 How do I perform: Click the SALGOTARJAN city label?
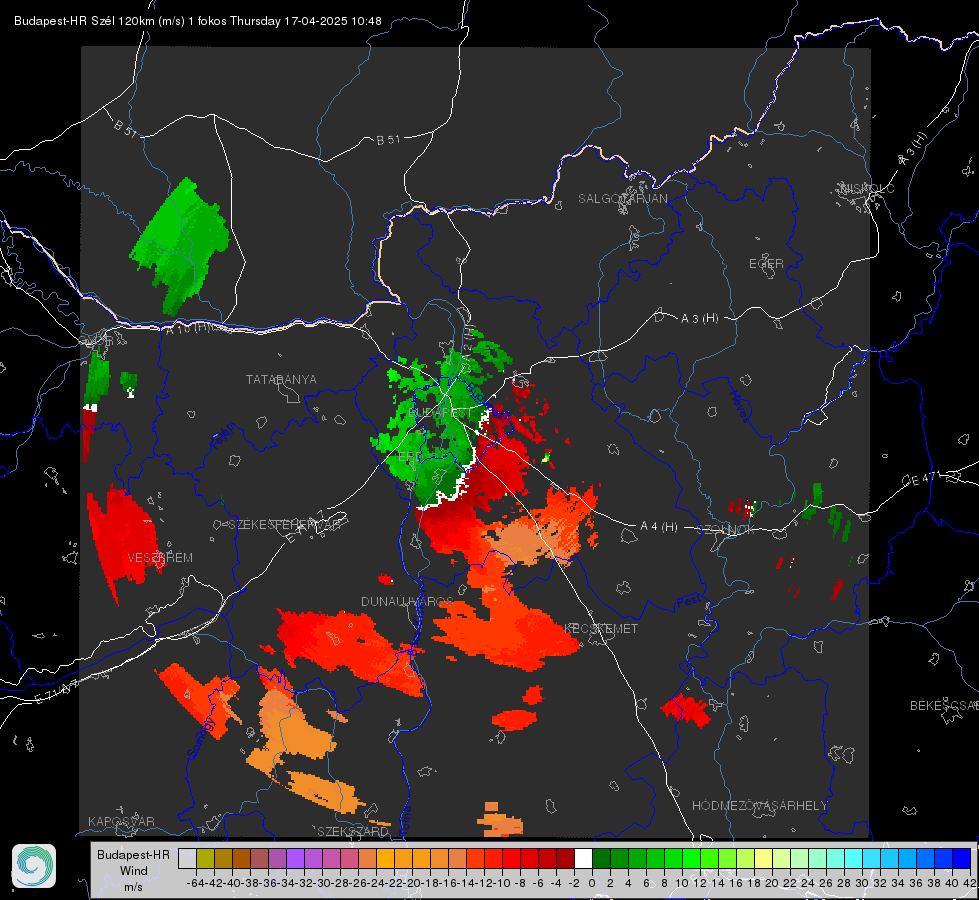(622, 199)
